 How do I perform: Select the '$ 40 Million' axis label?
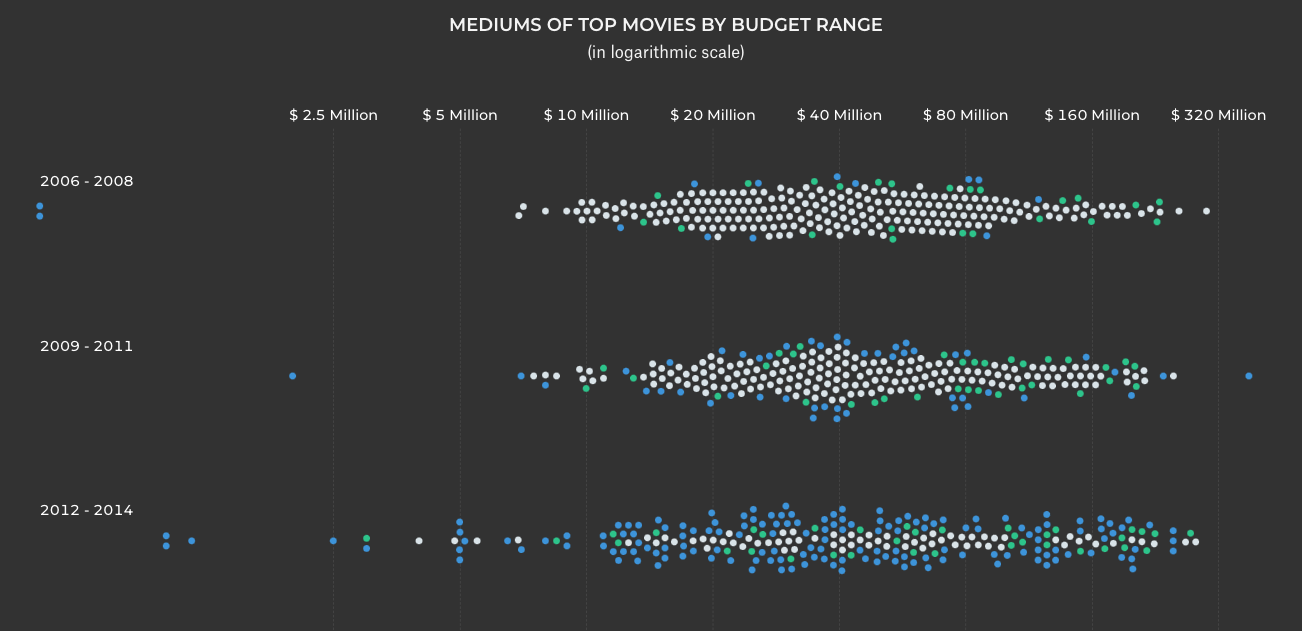point(839,115)
